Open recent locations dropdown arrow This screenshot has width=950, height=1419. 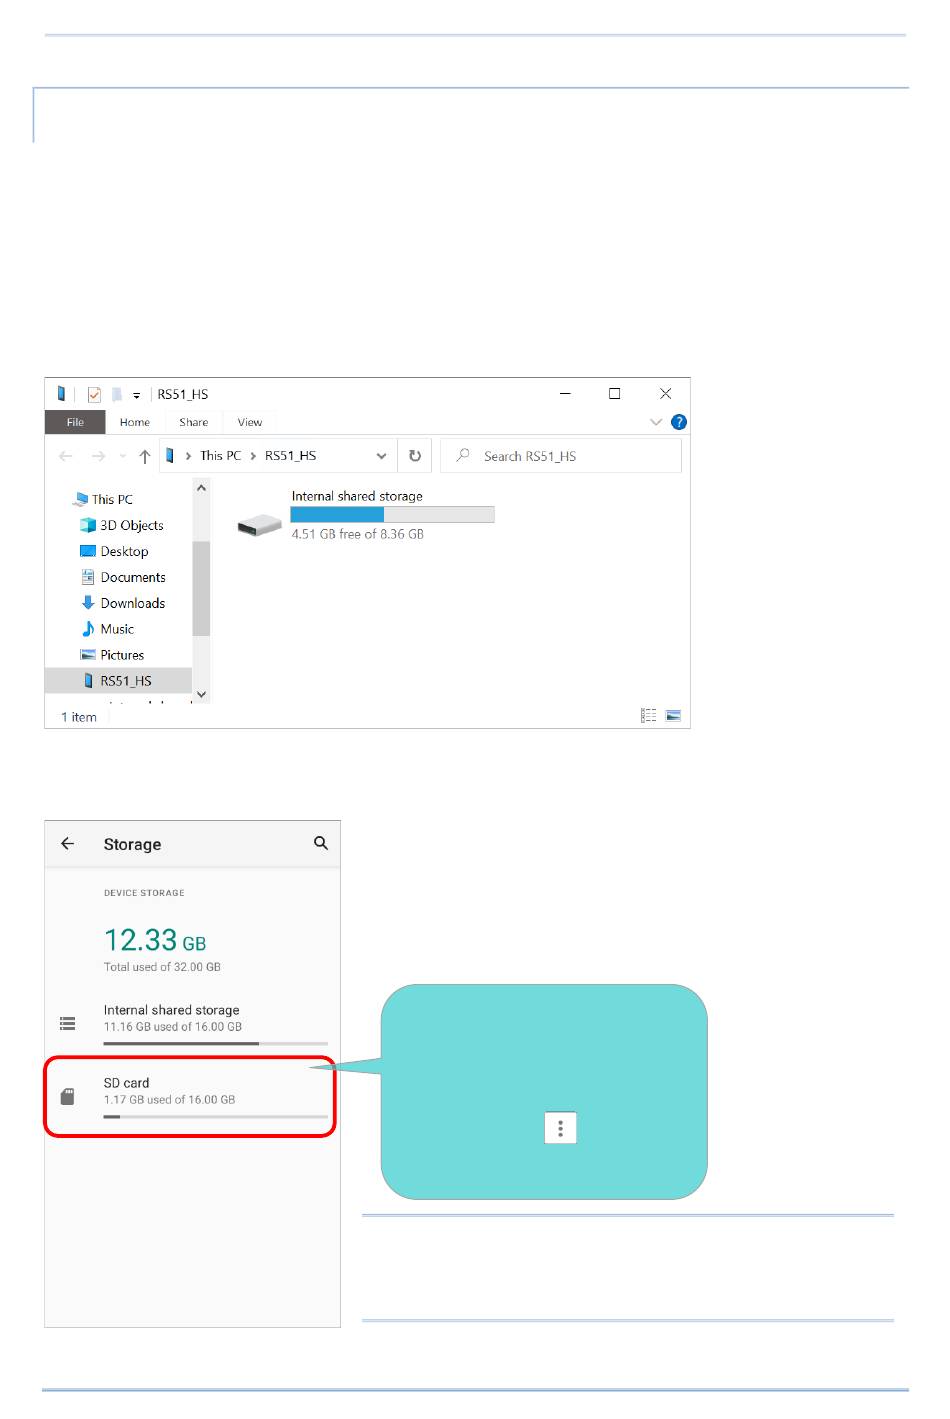point(123,456)
